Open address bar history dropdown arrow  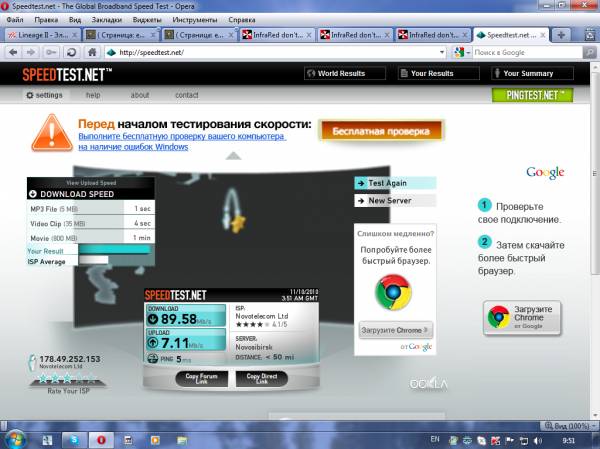(x=442, y=52)
